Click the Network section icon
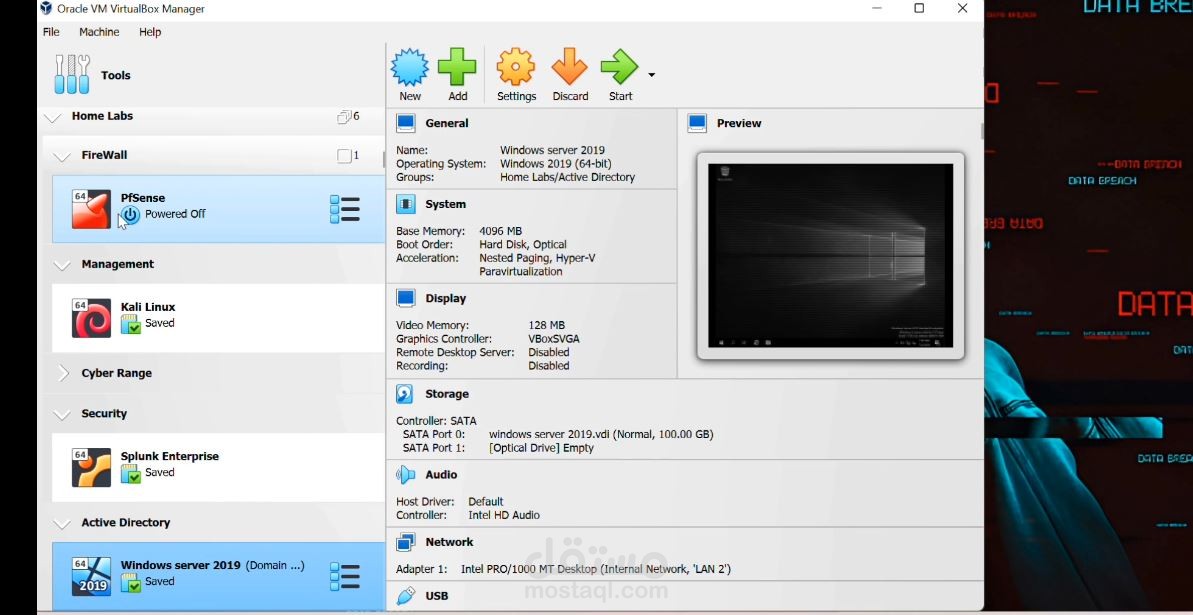1193x615 pixels. tap(405, 541)
